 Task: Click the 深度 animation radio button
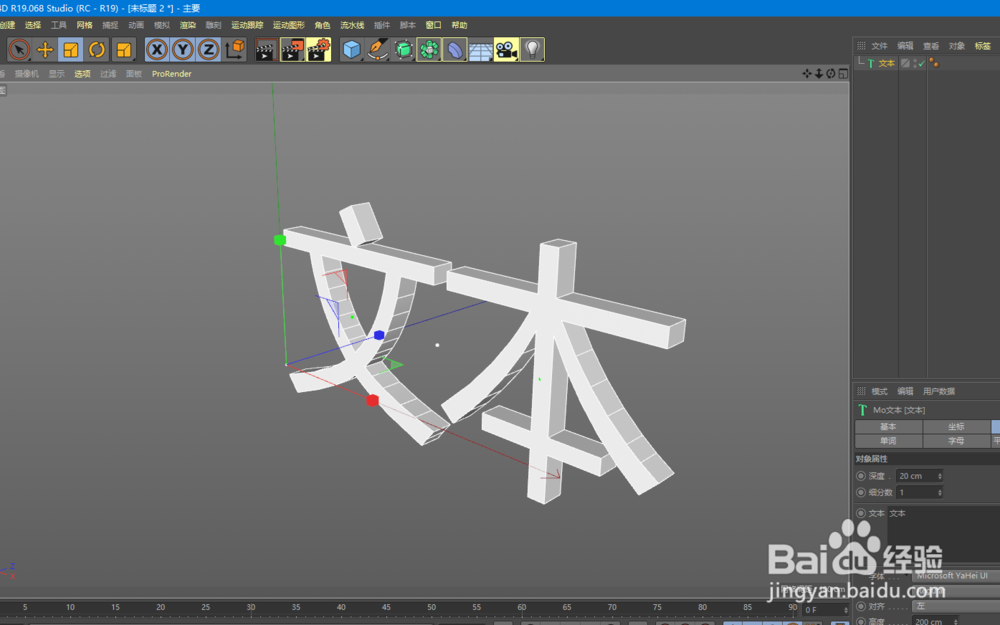[x=860, y=476]
